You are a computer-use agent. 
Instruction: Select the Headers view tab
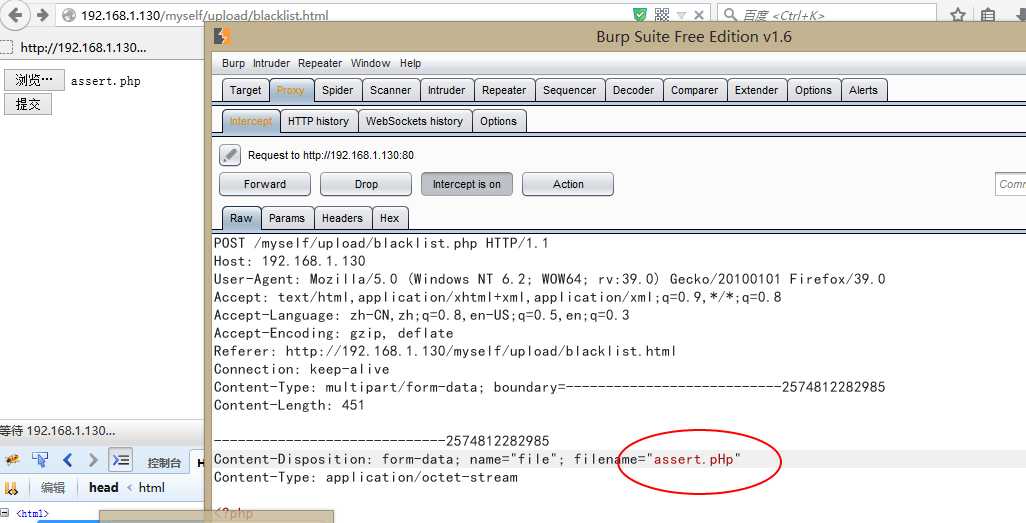(x=342, y=219)
